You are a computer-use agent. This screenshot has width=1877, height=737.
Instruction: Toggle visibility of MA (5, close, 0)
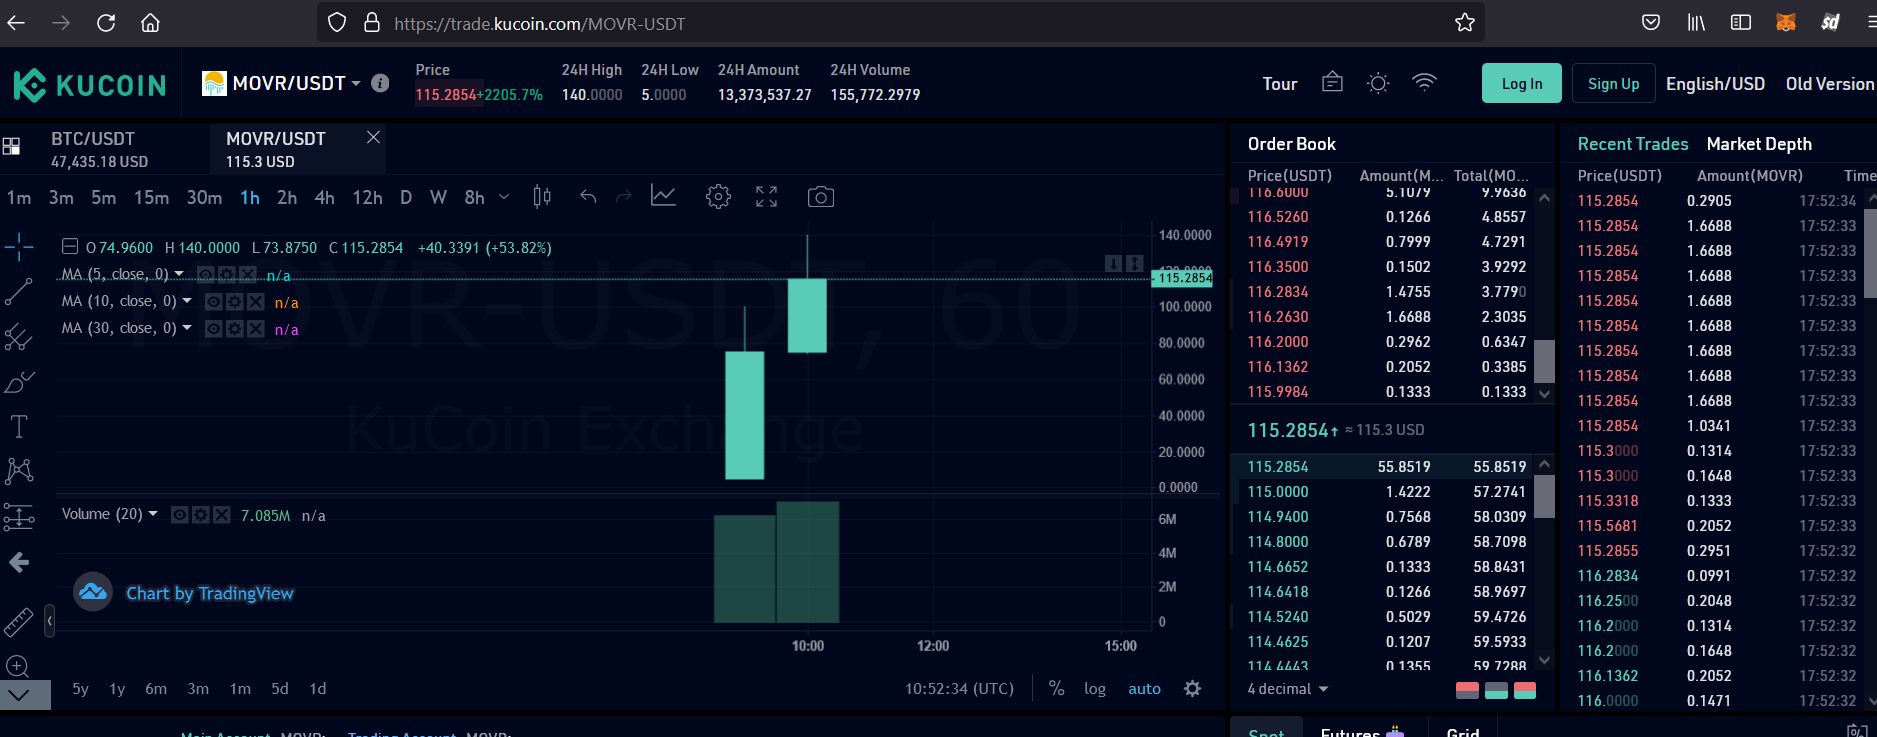pyautogui.click(x=205, y=274)
